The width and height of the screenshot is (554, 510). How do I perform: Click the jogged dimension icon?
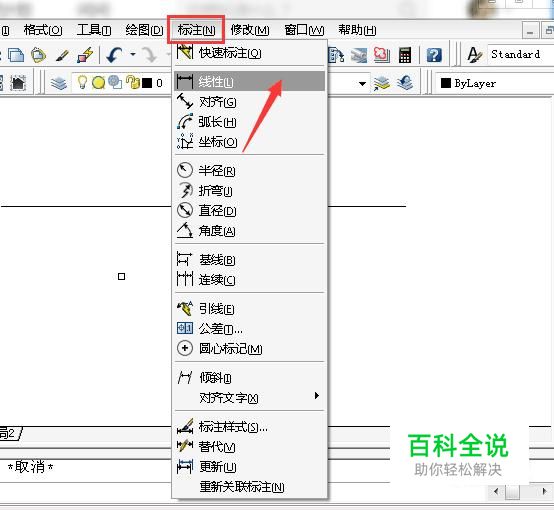185,190
